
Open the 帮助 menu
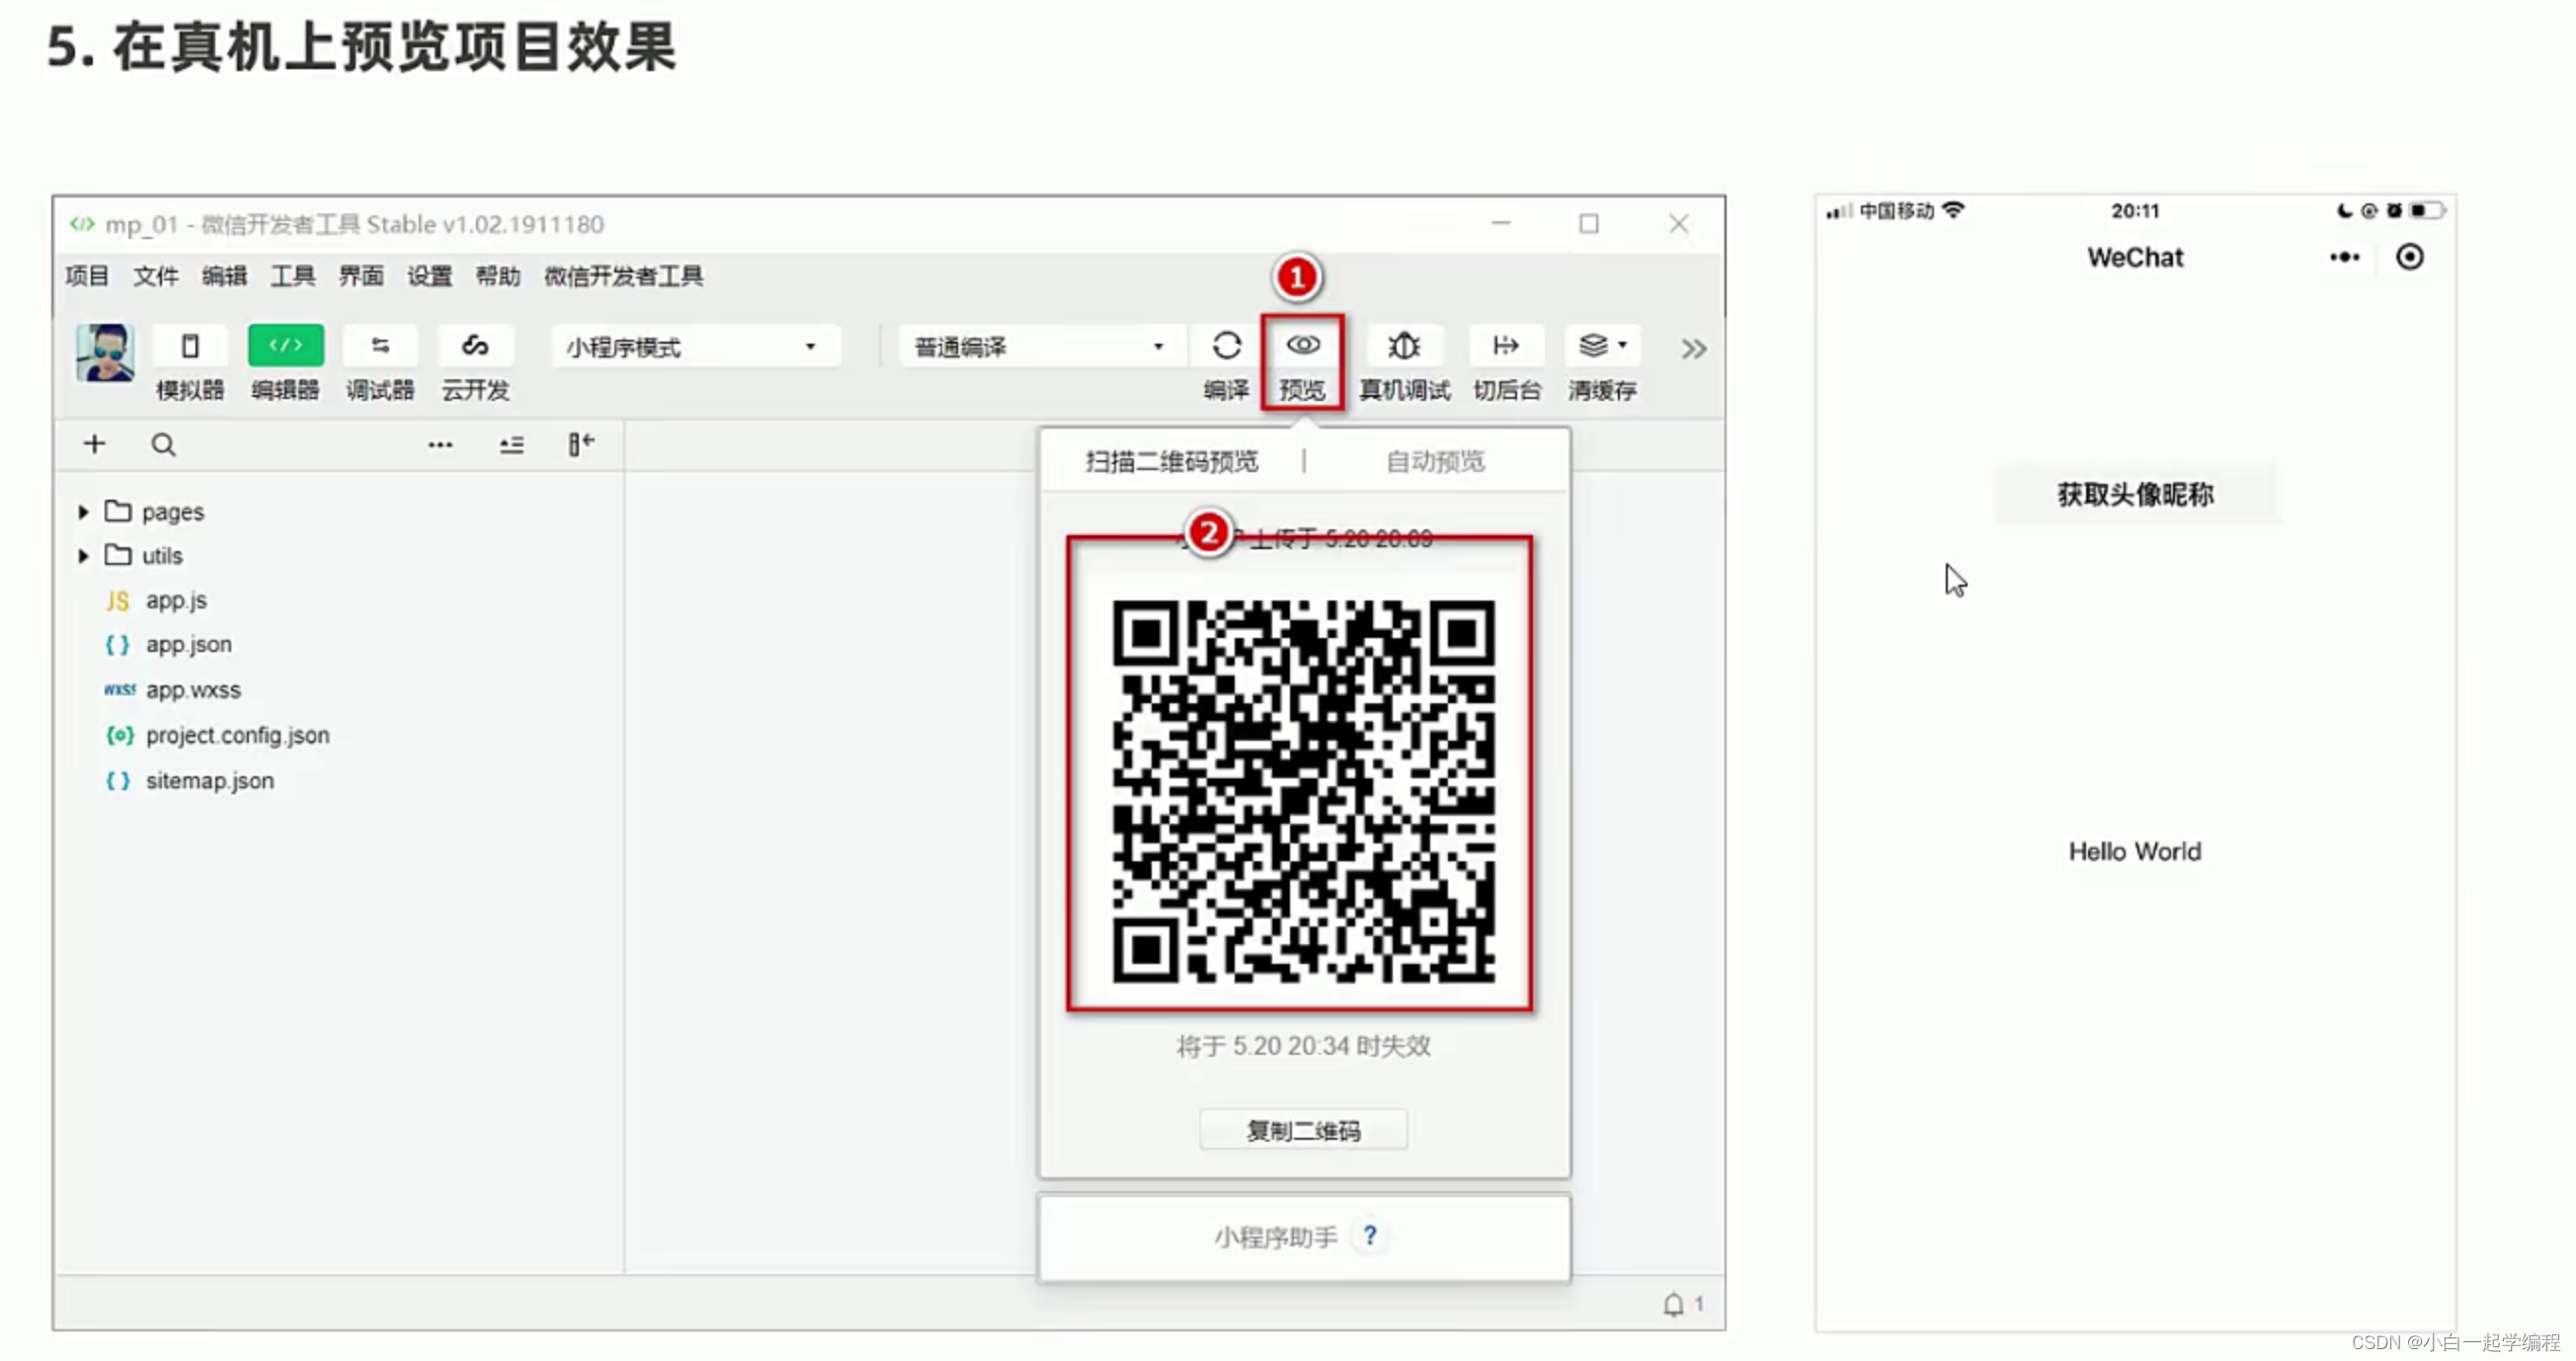pyautogui.click(x=498, y=276)
